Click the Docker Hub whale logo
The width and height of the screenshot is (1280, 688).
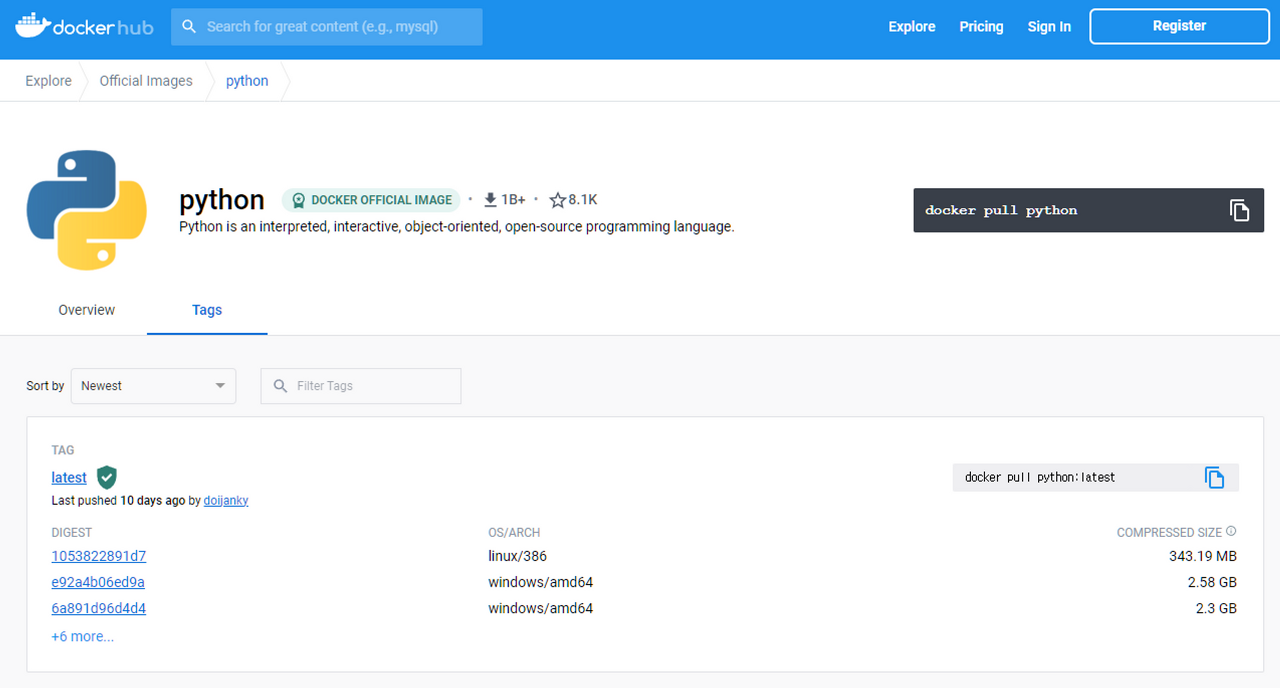pyautogui.click(x=84, y=27)
